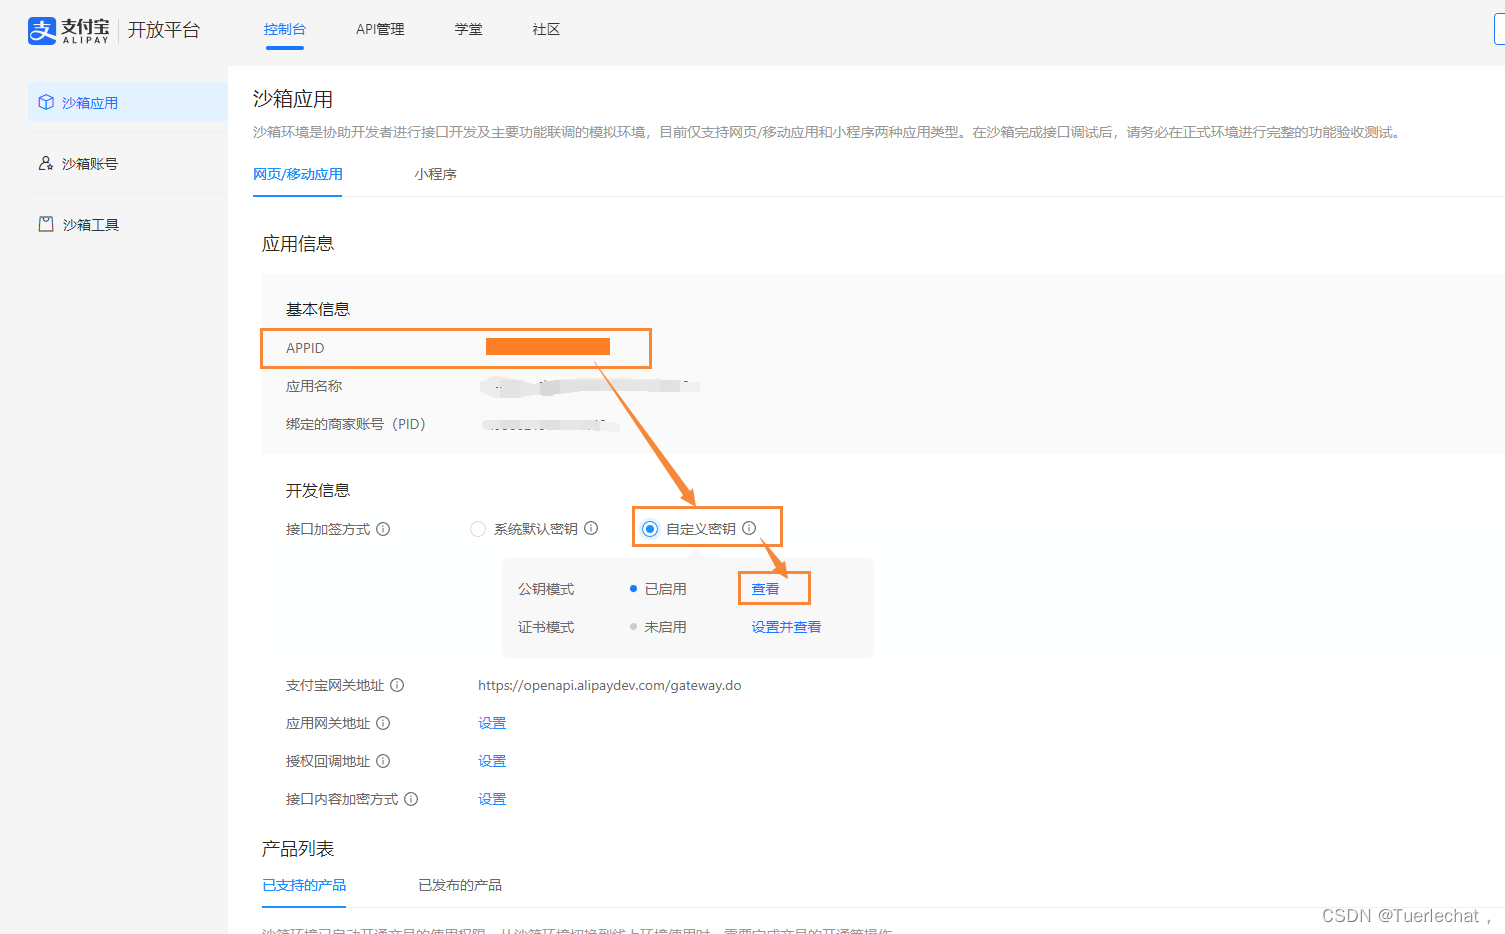Screen dimensions: 1505x934
Task: Select the 系统默认密钥 radio button
Action: (478, 529)
